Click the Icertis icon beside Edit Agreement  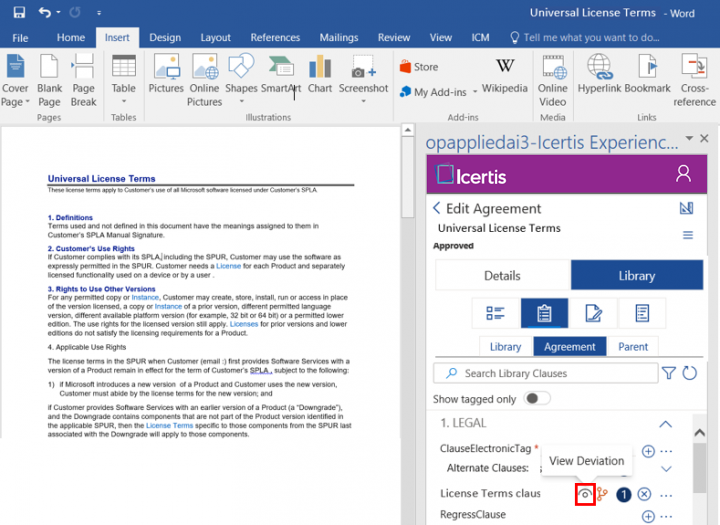click(686, 208)
